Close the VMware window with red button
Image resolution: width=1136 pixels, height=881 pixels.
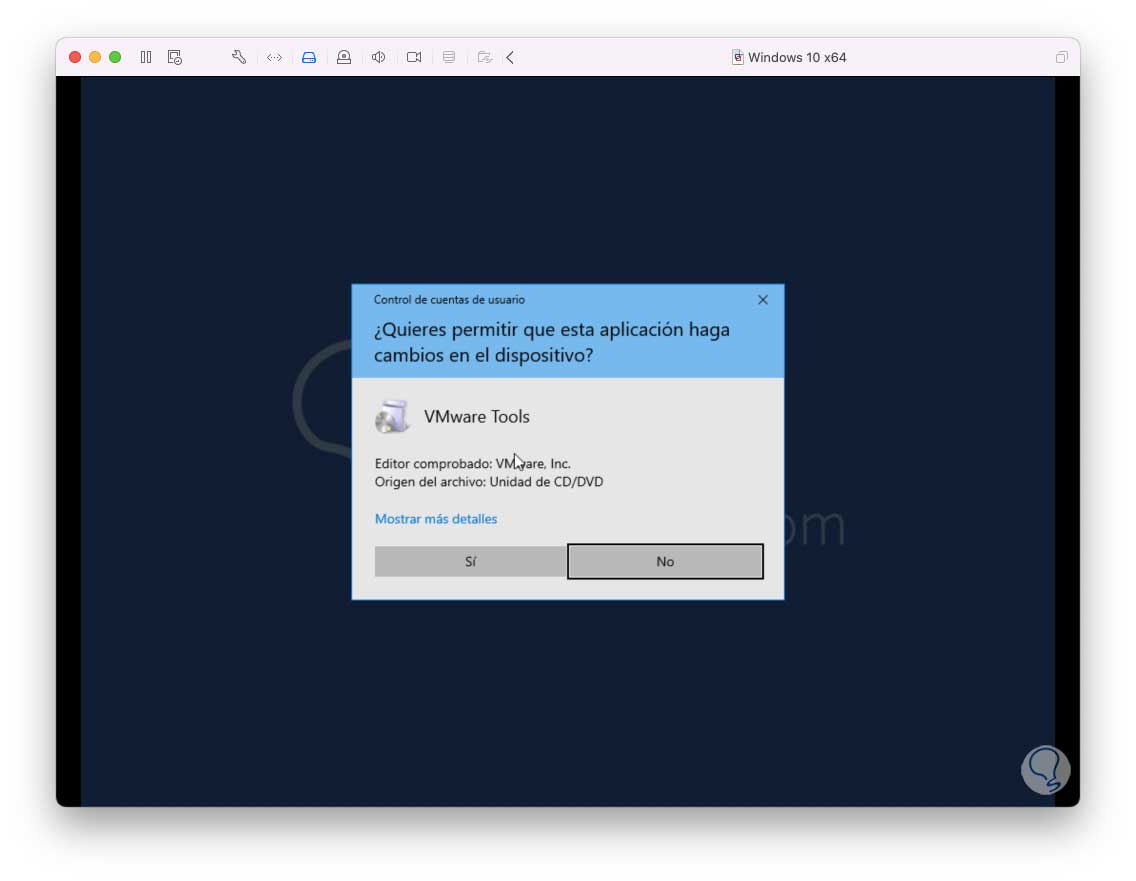pos(75,57)
